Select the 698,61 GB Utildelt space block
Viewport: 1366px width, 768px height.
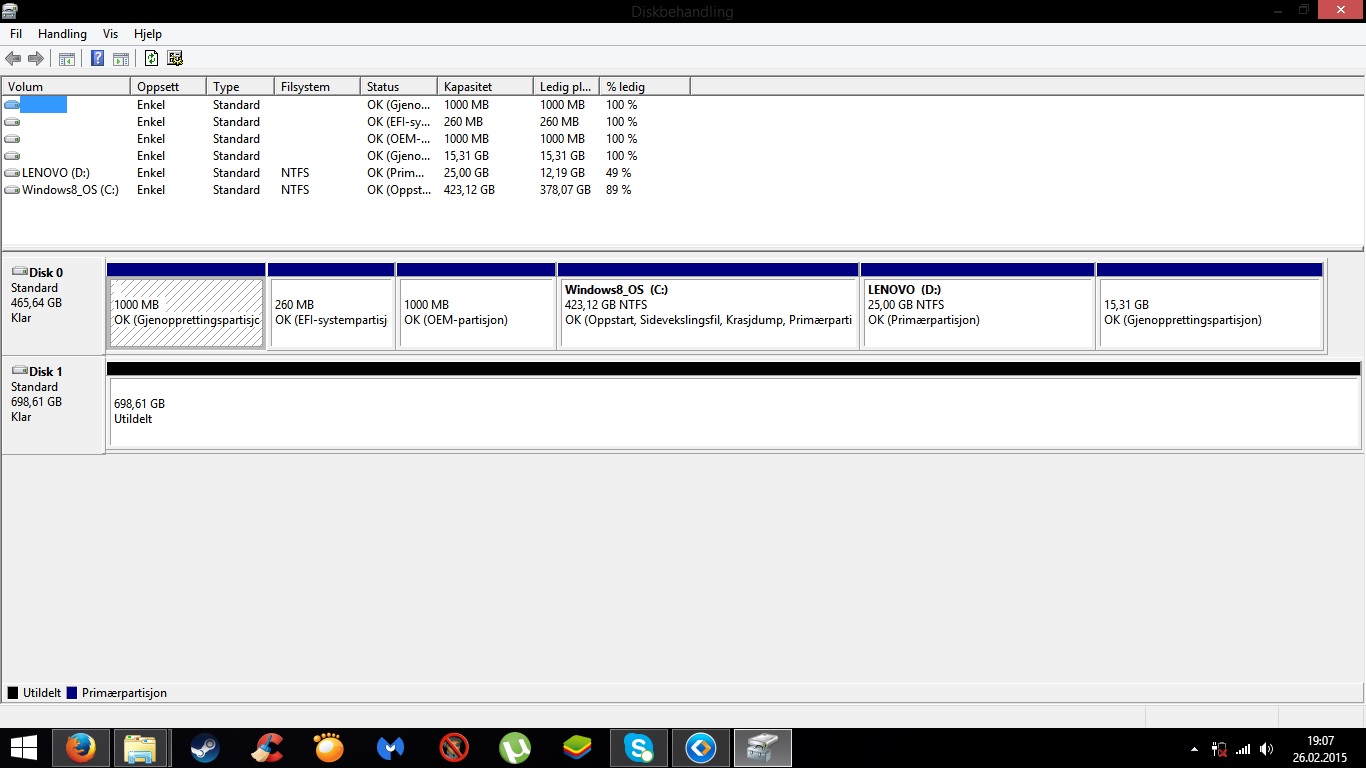(x=734, y=411)
